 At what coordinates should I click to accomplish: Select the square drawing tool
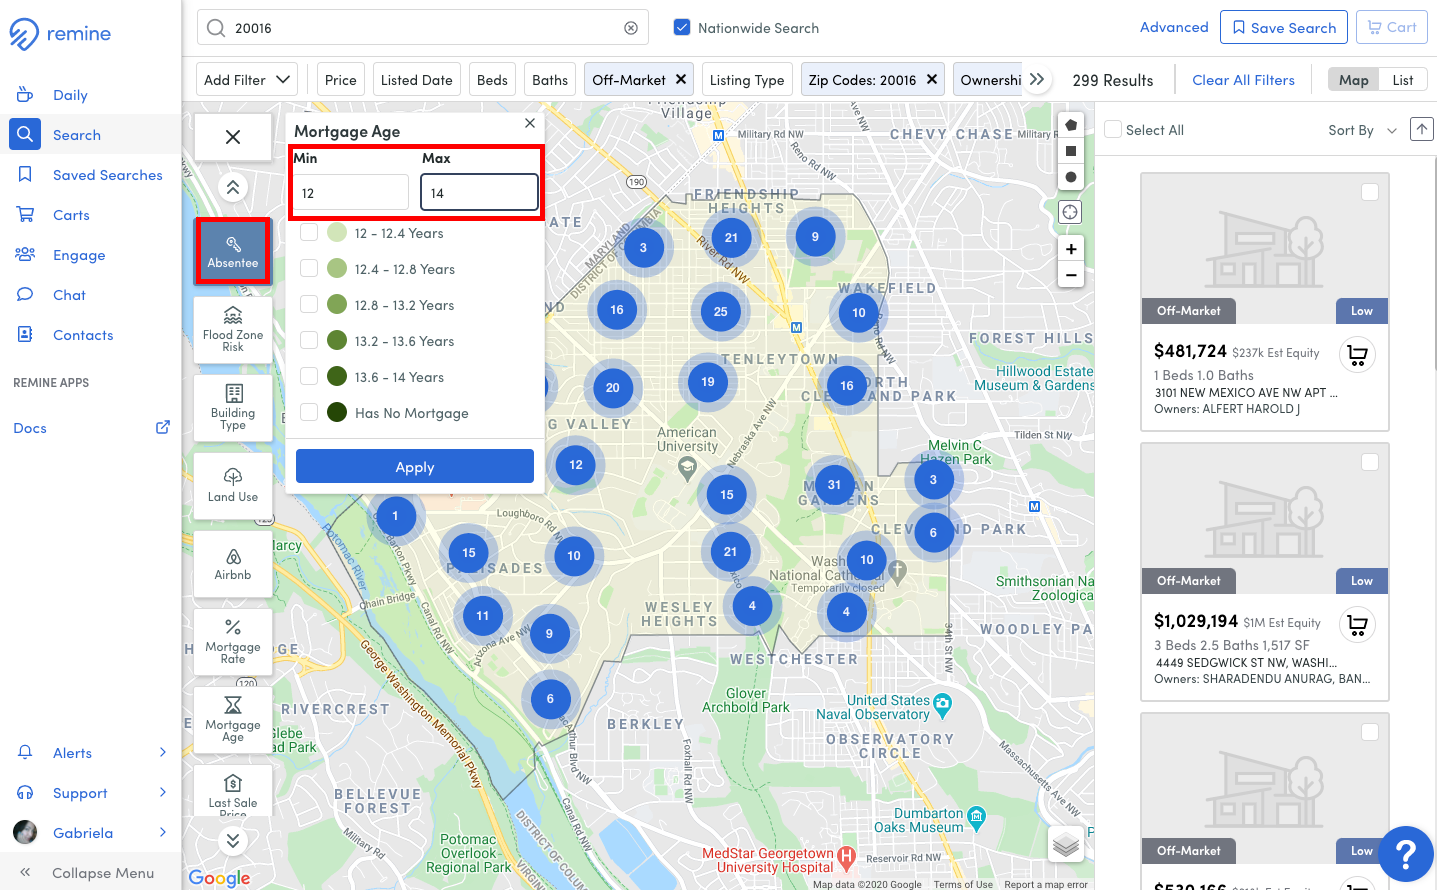1071,151
